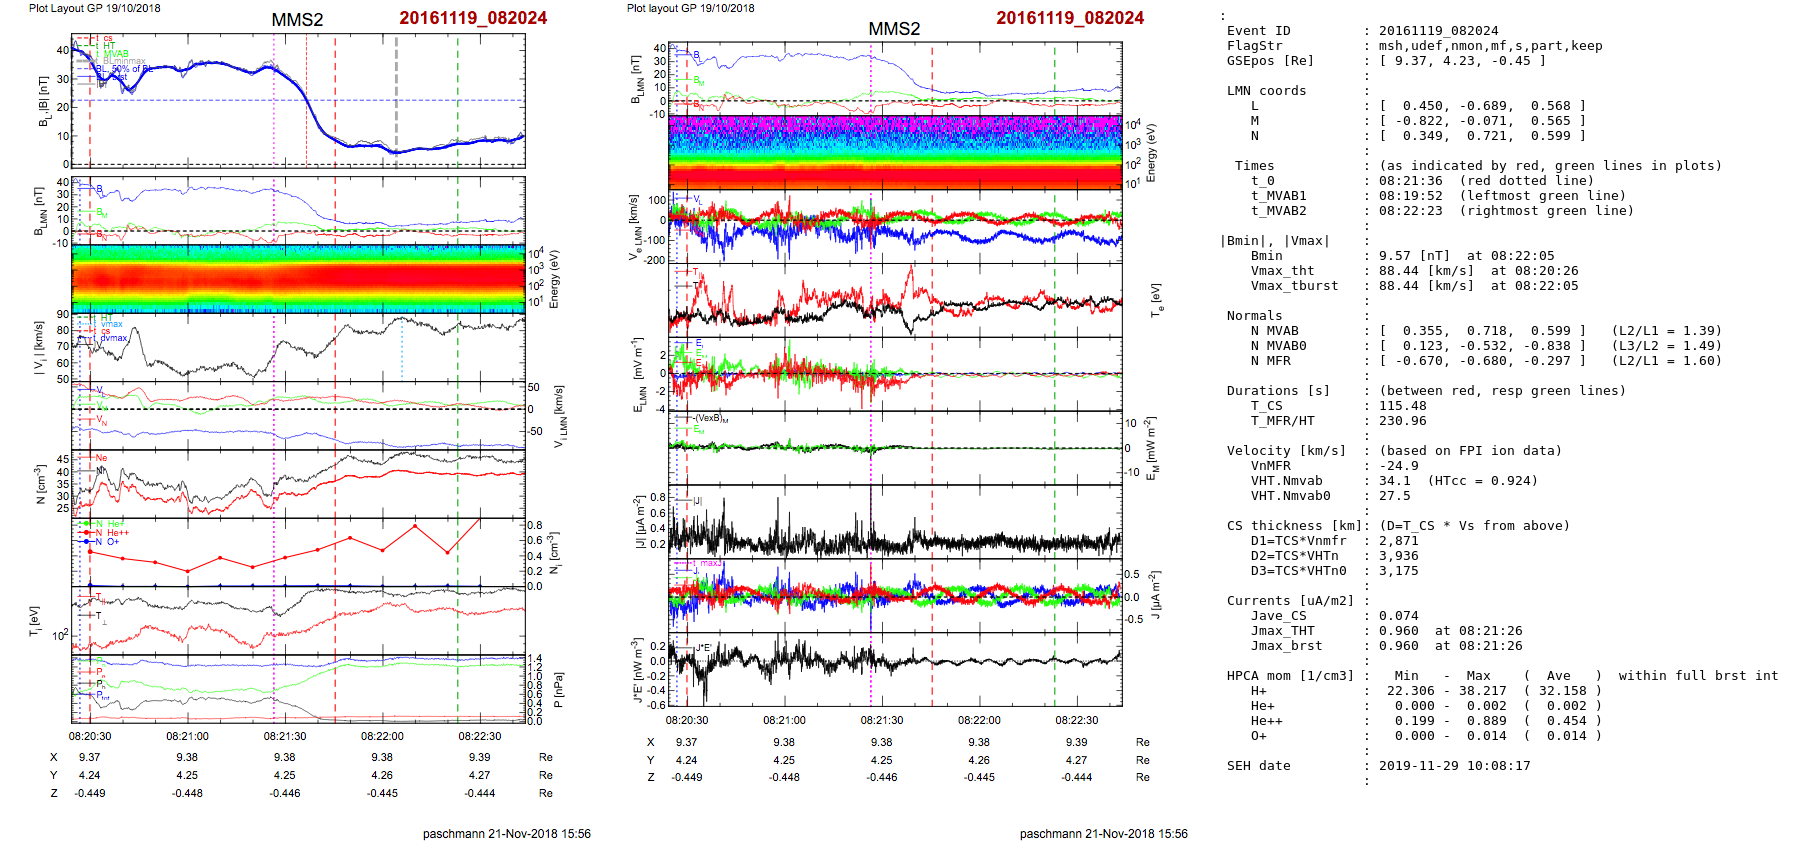
Task: Select the magenta dotted line in the top-left B panel
Action: (x=274, y=100)
